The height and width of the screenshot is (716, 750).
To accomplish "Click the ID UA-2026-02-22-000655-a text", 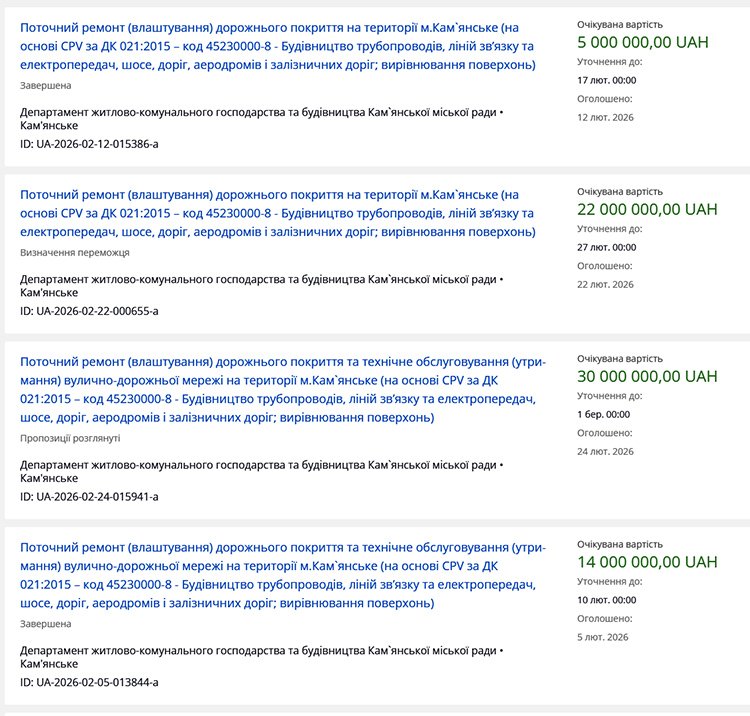I will click(89, 311).
